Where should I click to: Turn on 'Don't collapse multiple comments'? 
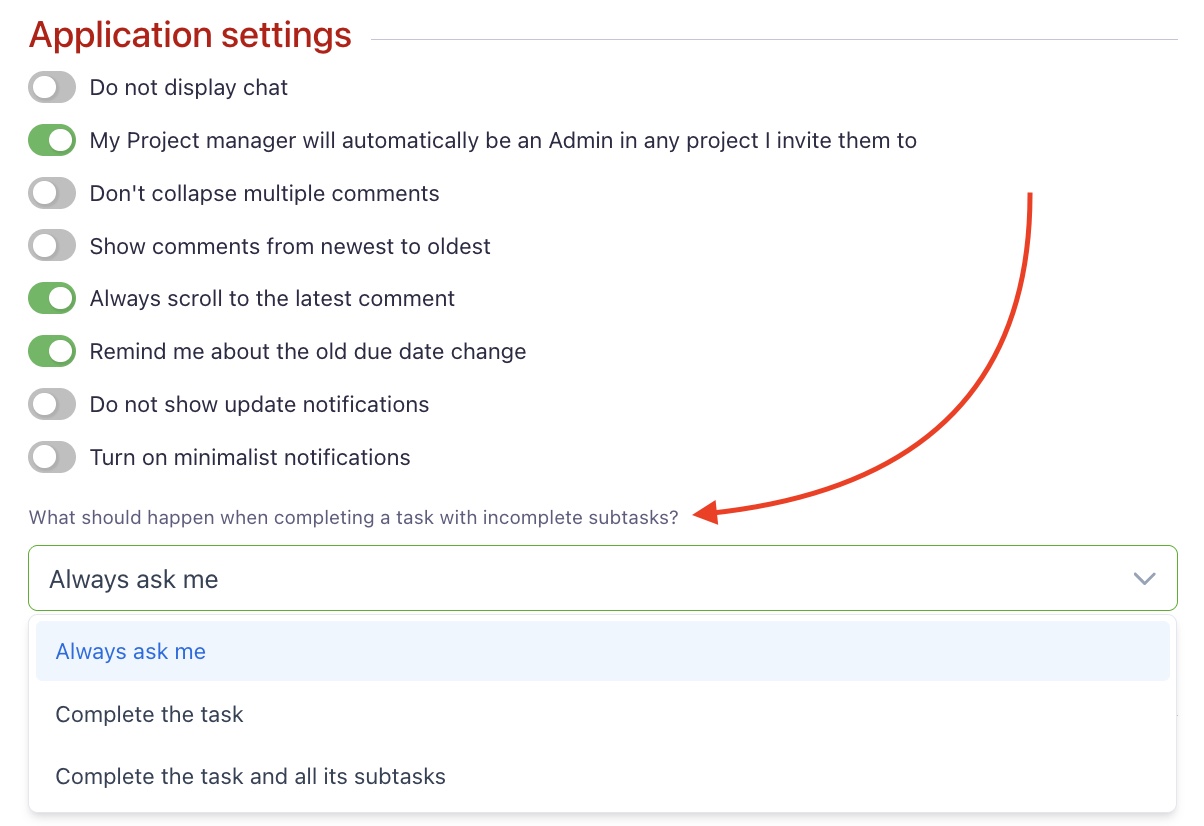click(51, 193)
